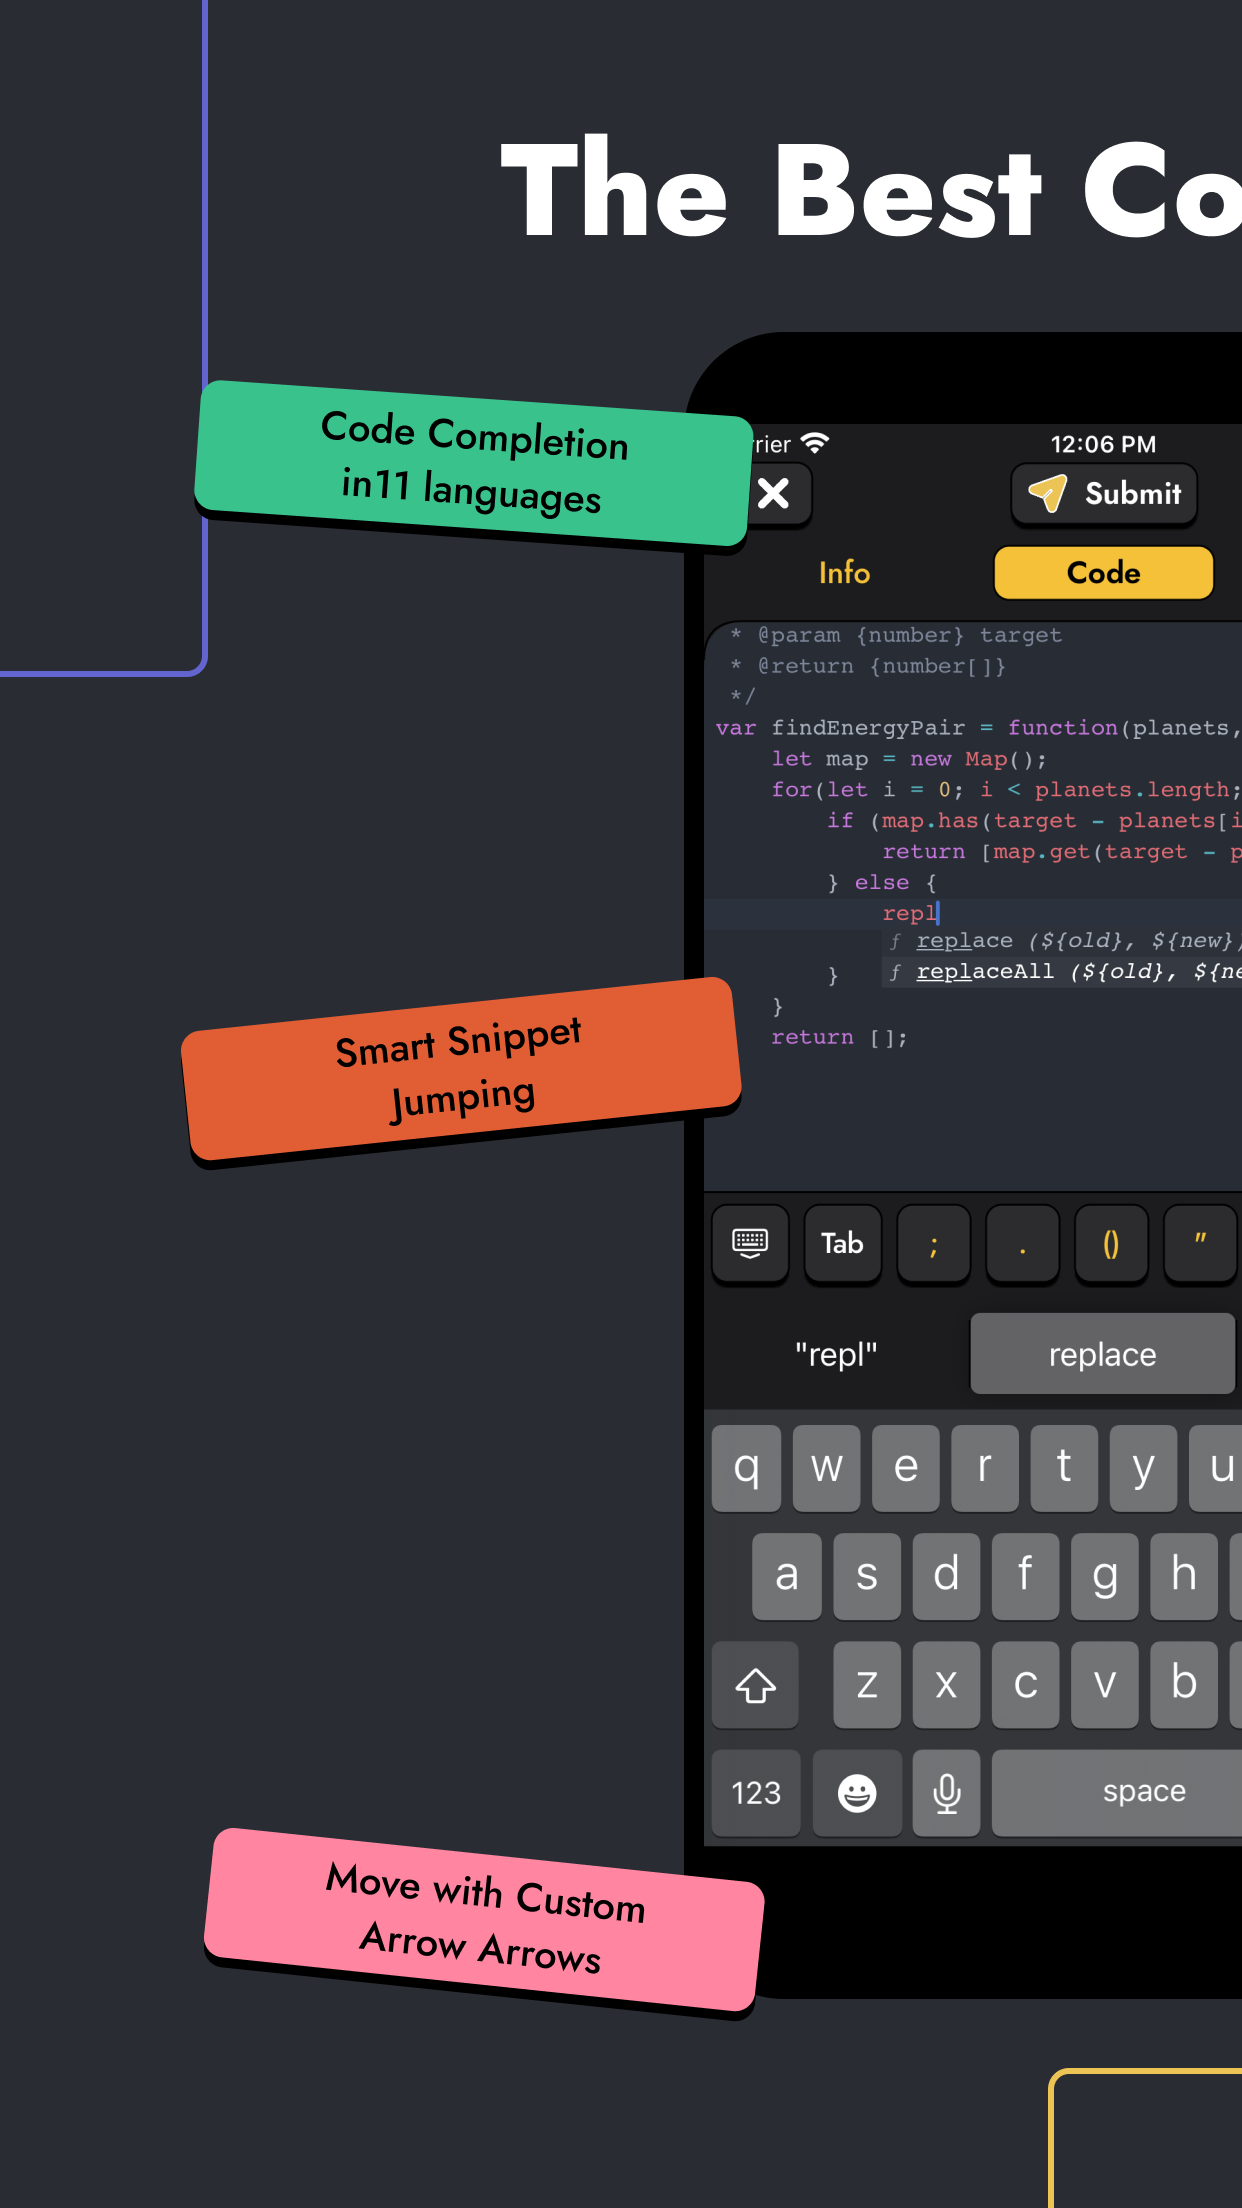Tap the w key
Viewport: 1242px width, 2208px height.
click(x=826, y=1468)
